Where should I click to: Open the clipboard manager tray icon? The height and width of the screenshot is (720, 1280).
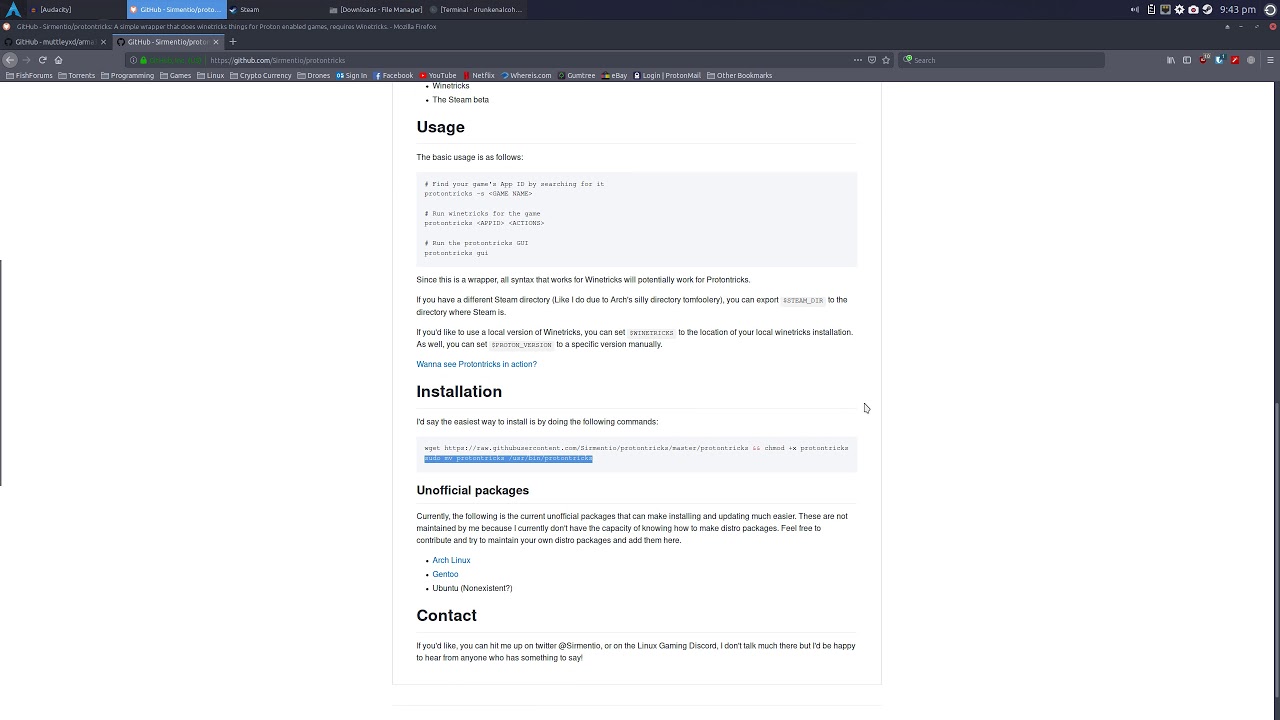point(1151,9)
